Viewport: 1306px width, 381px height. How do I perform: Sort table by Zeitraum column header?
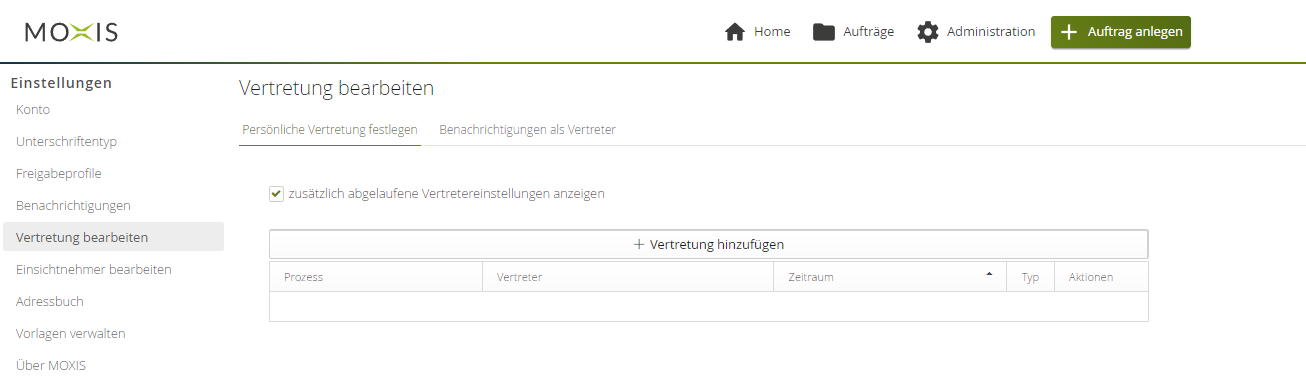point(890,277)
